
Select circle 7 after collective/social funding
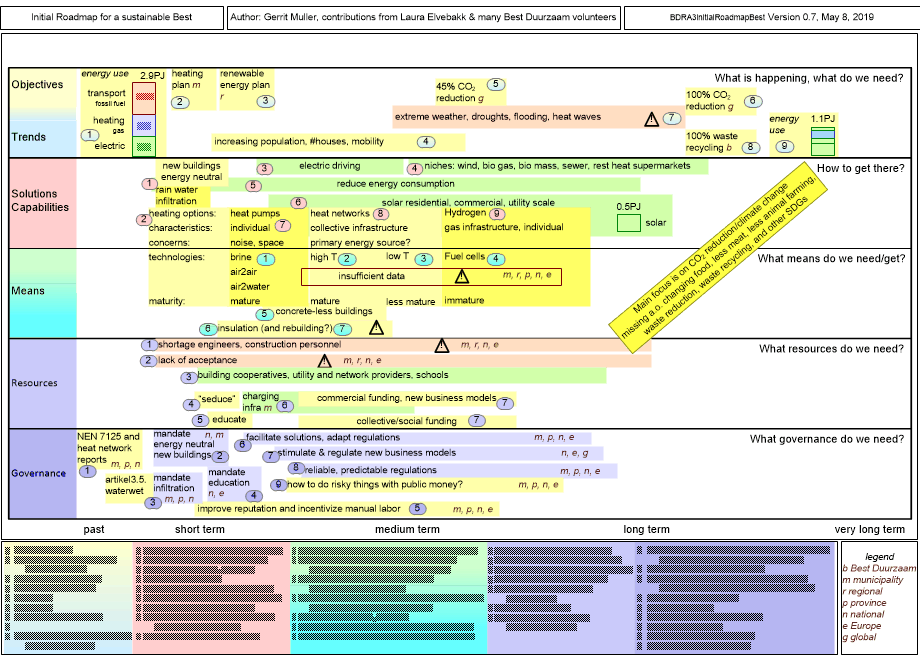click(x=476, y=420)
